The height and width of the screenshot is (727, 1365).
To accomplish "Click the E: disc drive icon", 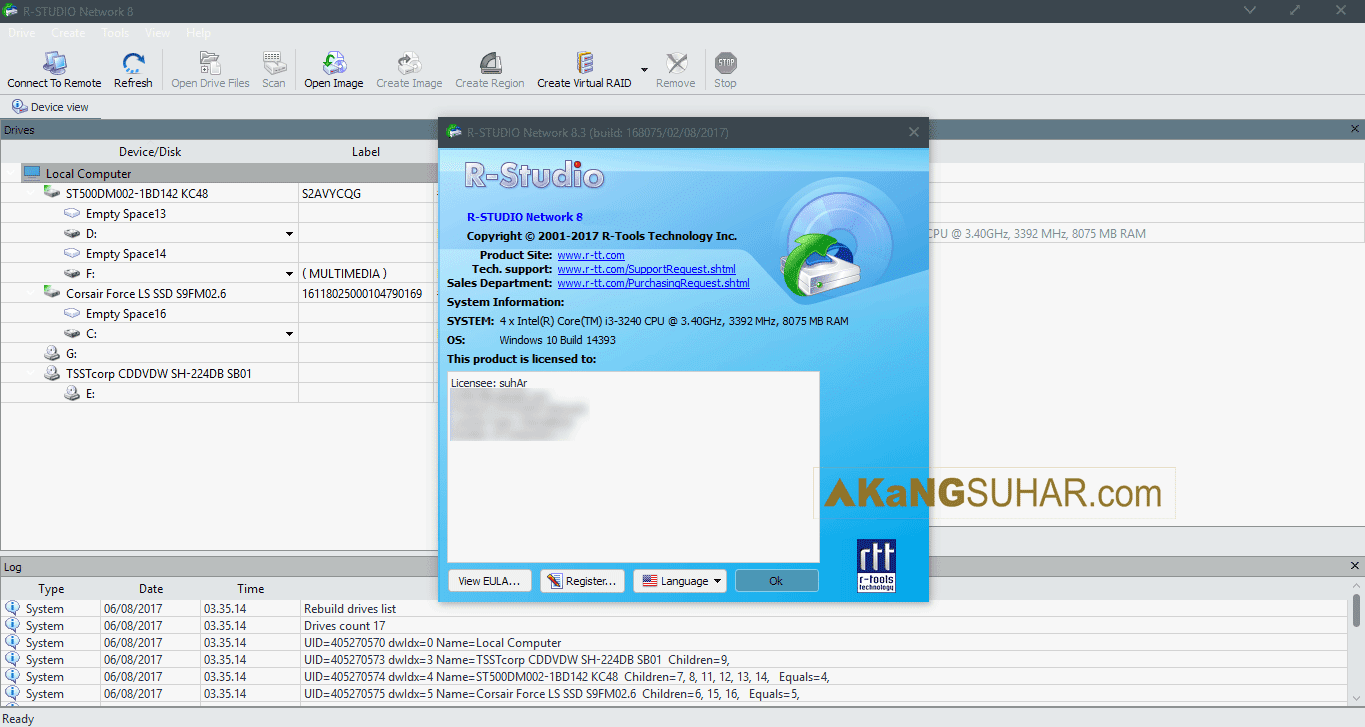I will [x=72, y=393].
